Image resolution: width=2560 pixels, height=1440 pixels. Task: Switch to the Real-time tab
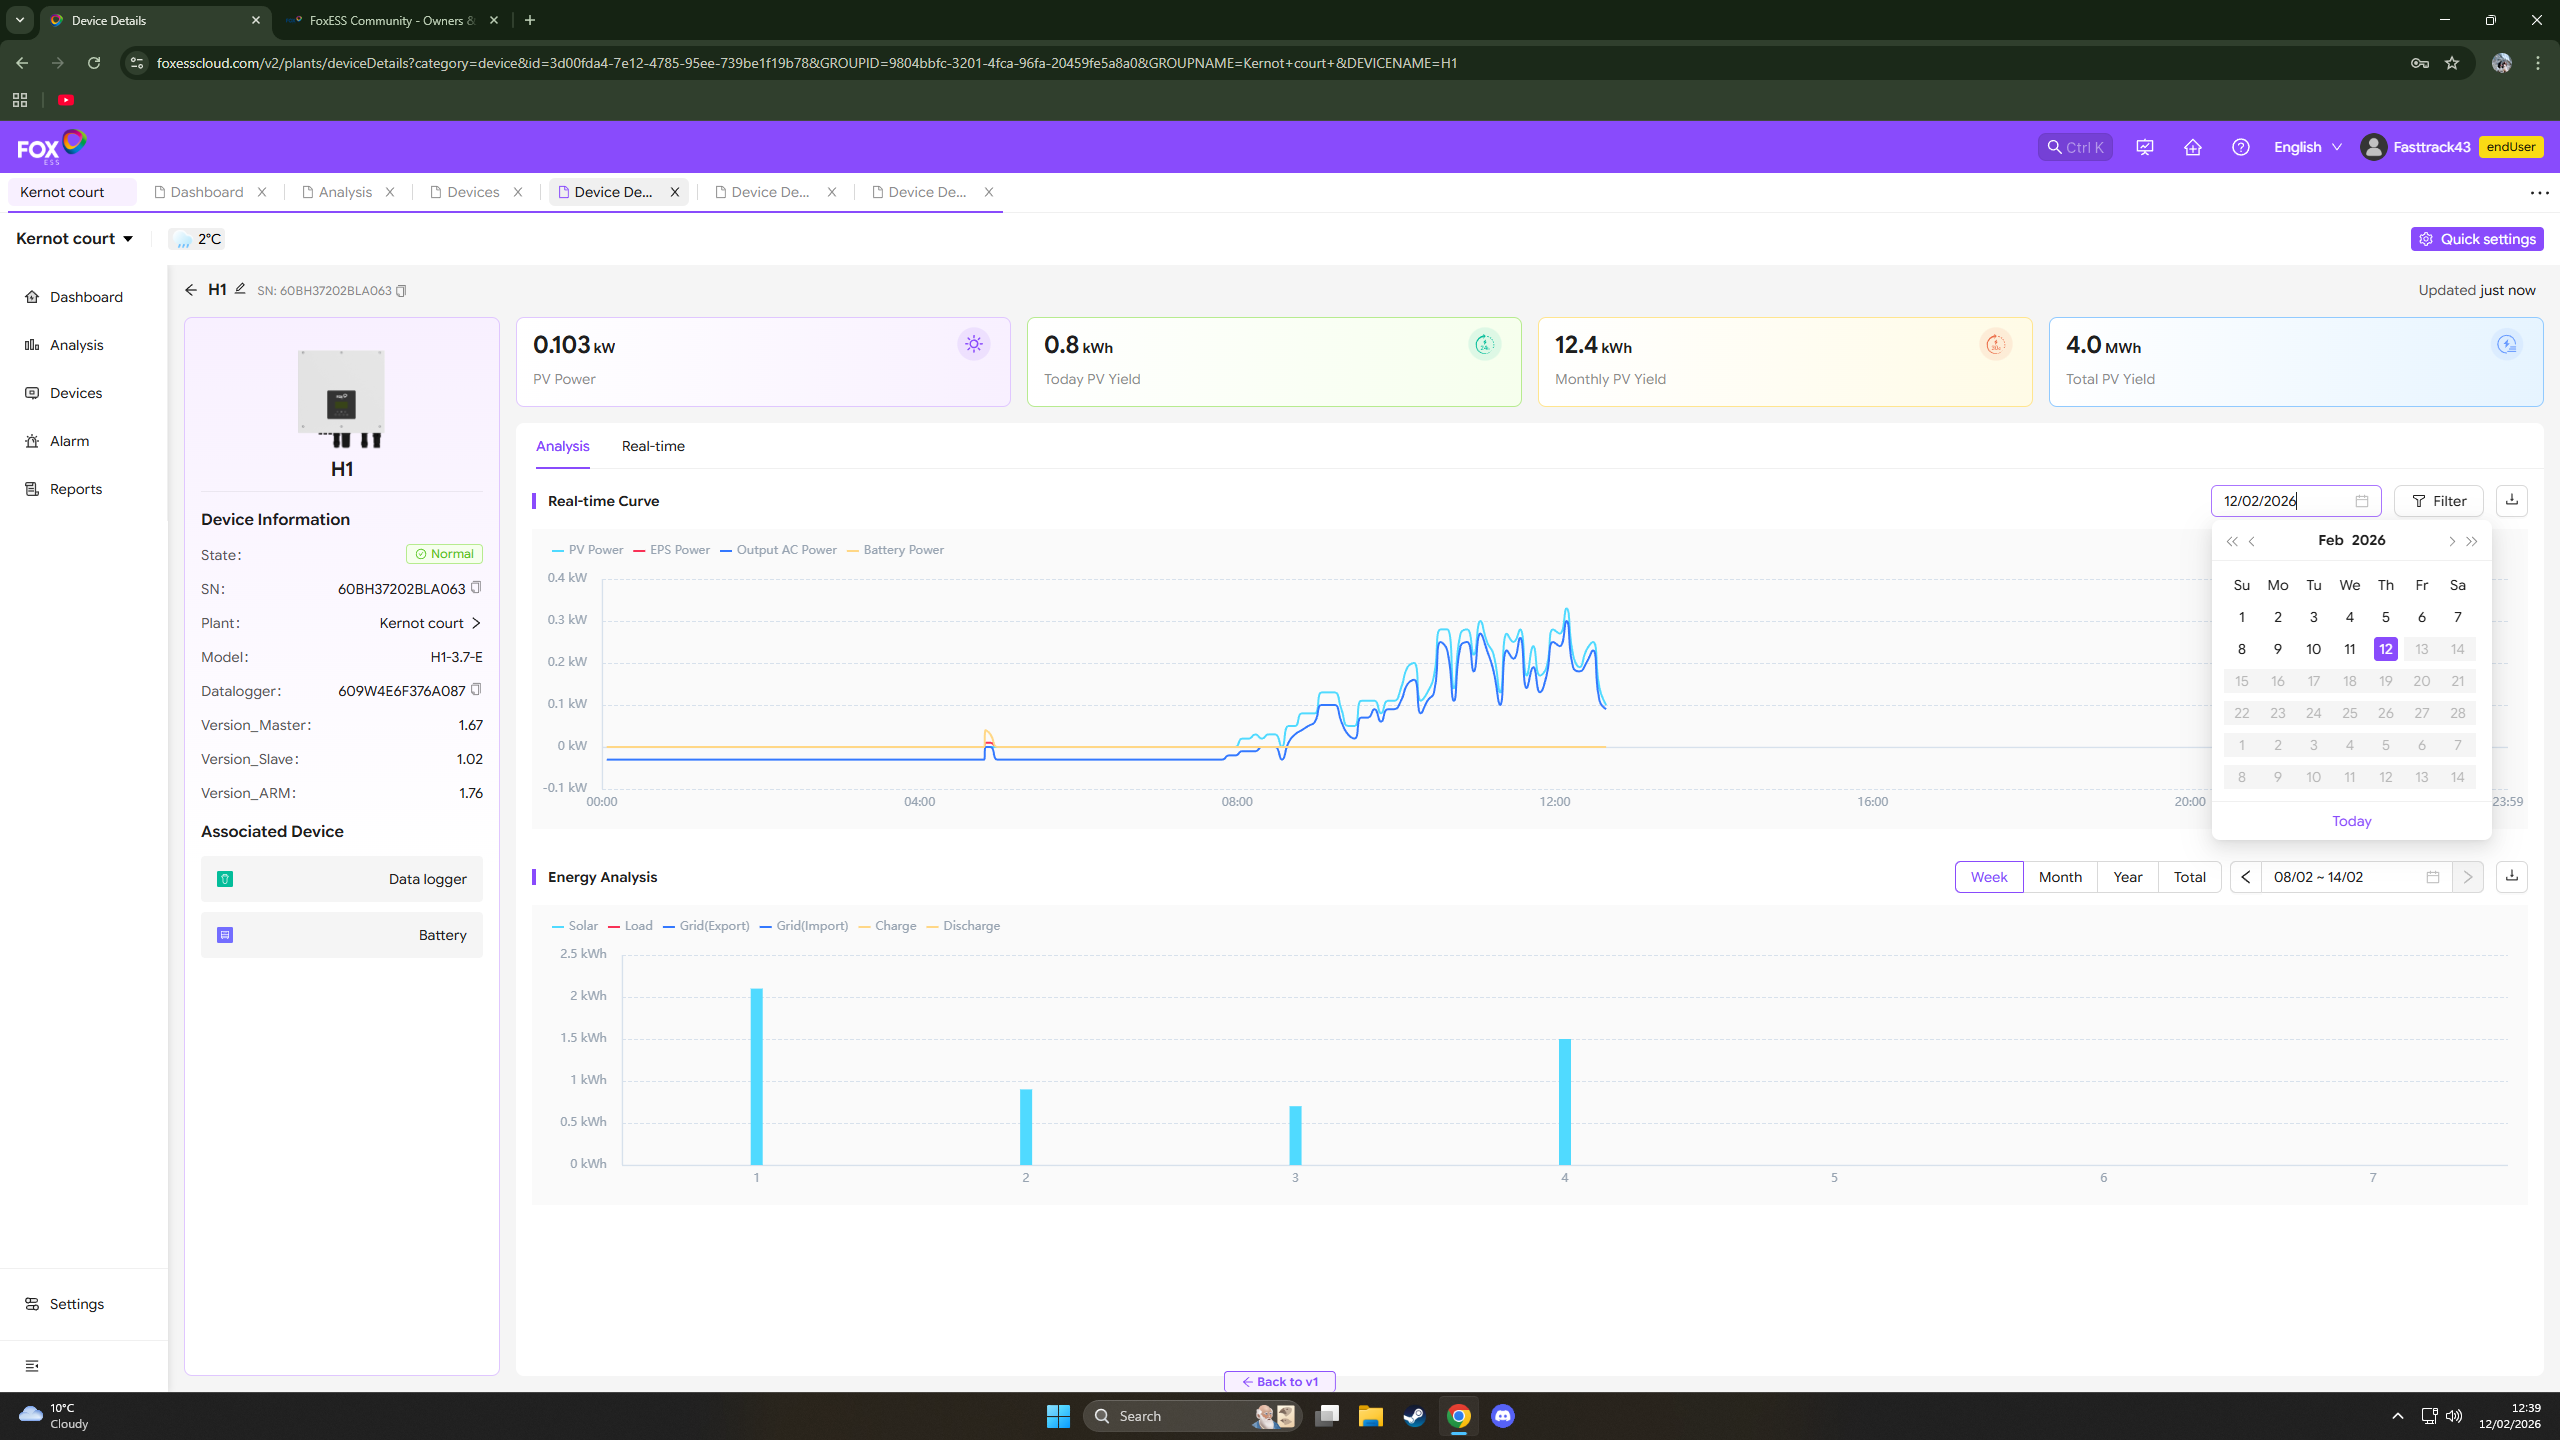pyautogui.click(x=653, y=446)
